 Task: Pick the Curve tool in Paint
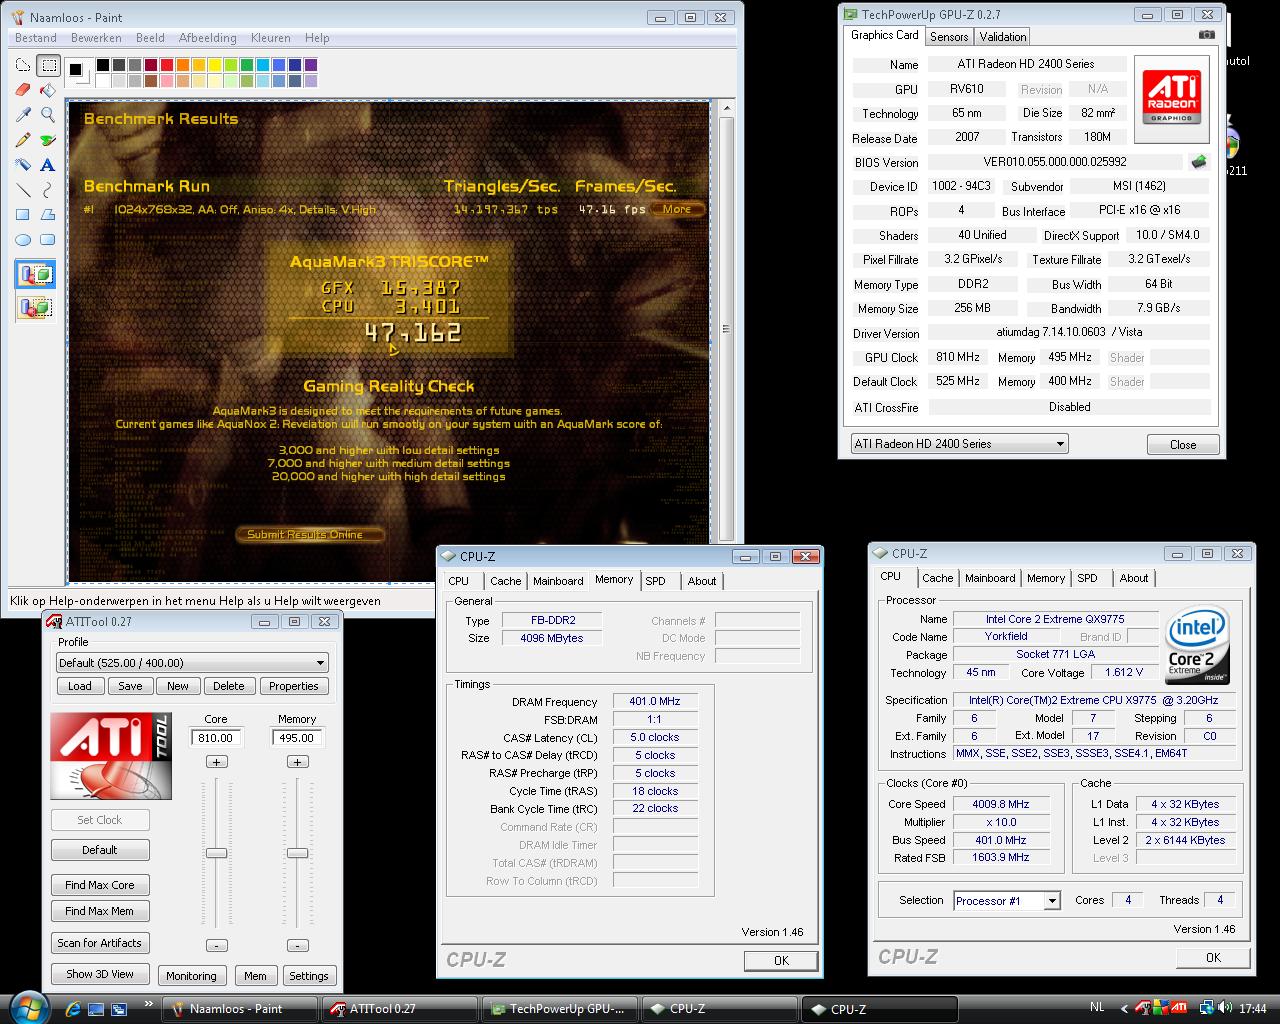47,190
